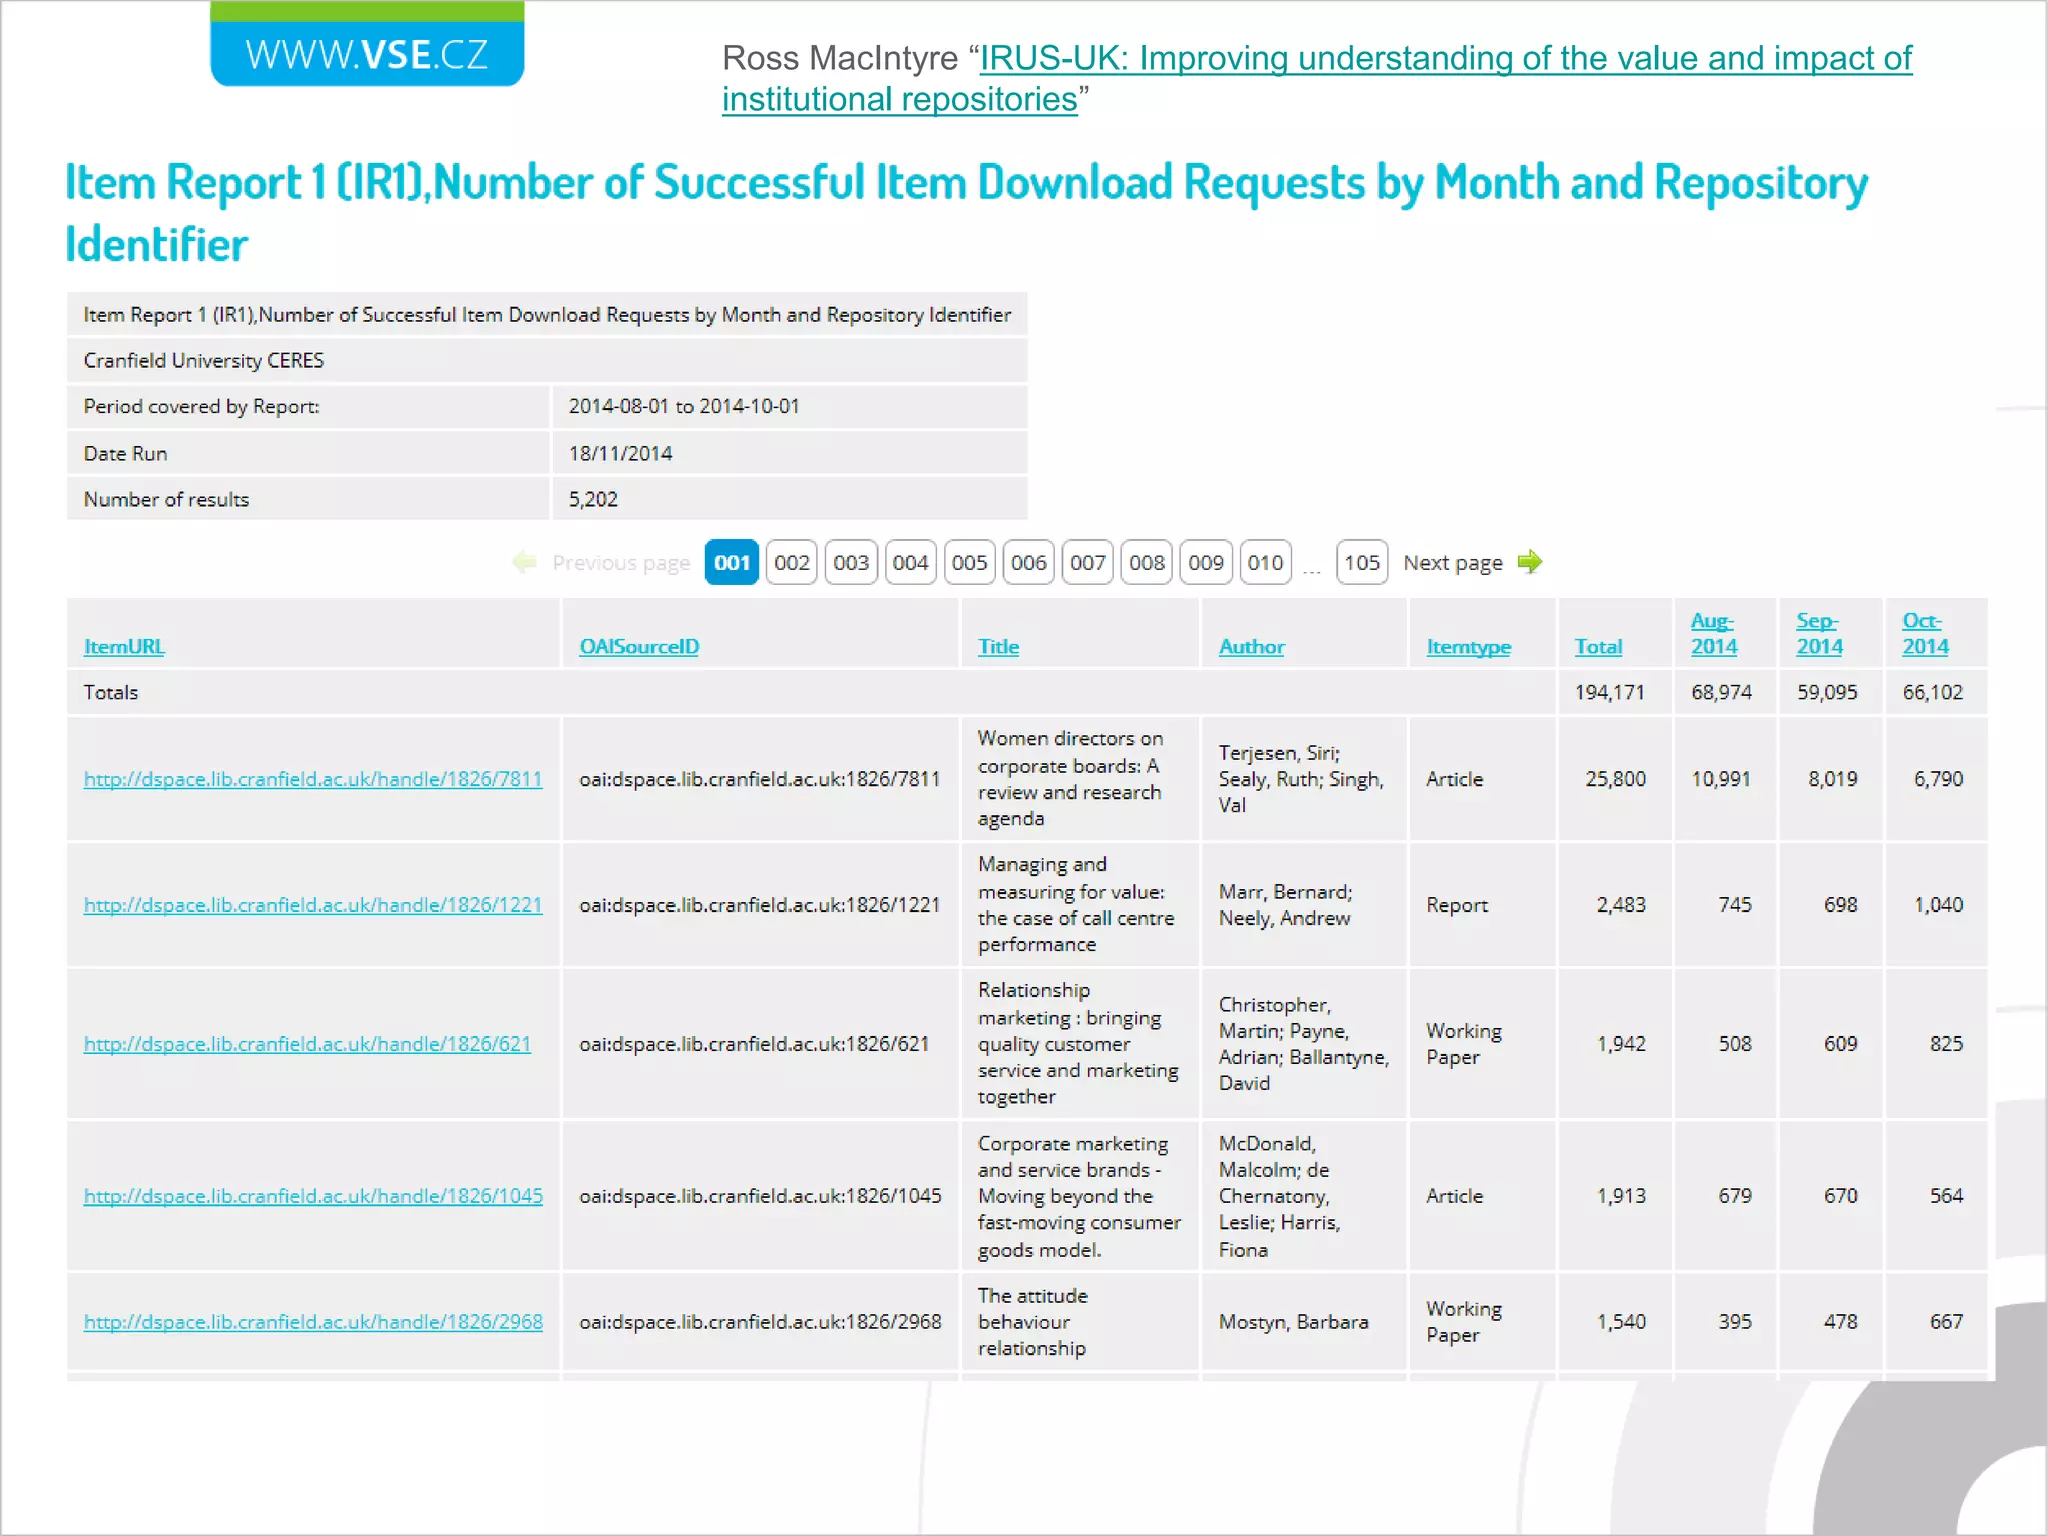Open item URL handle/1826/2968

click(313, 1322)
